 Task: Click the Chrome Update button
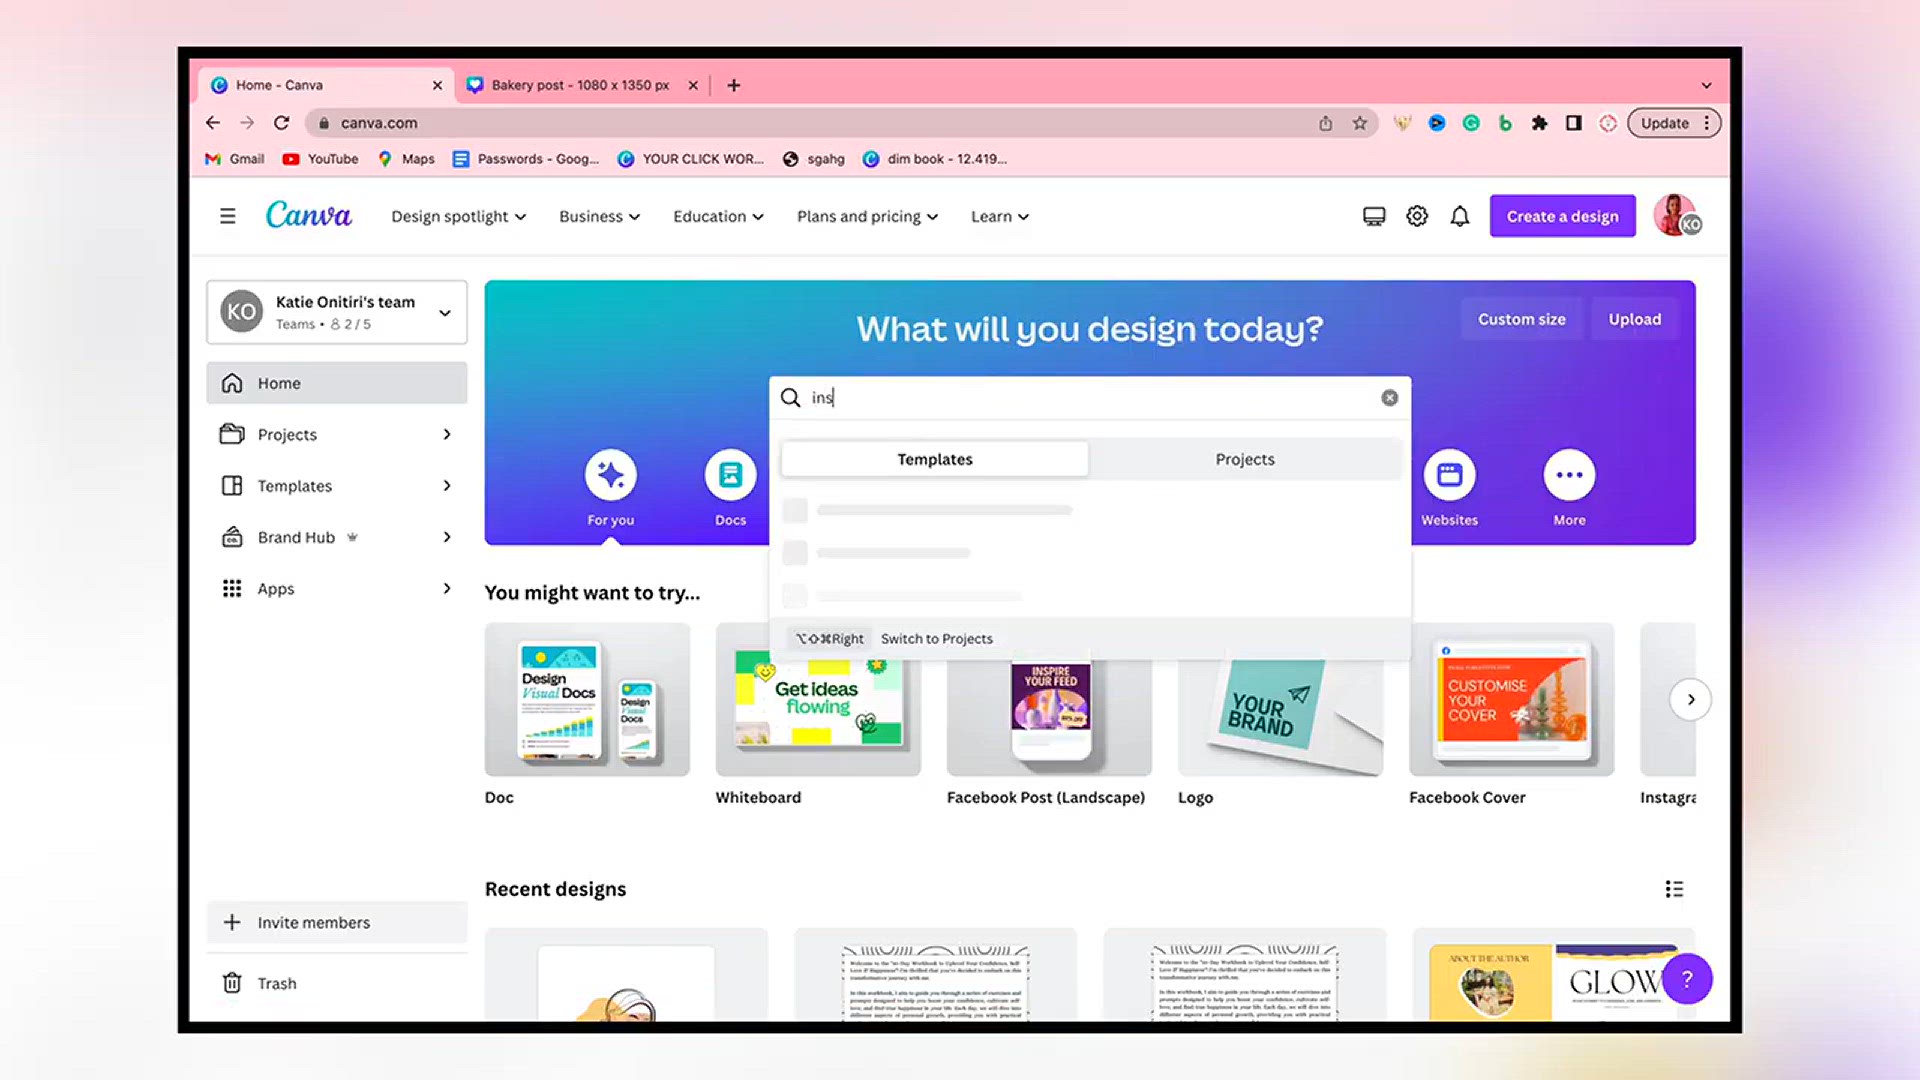coord(1673,123)
